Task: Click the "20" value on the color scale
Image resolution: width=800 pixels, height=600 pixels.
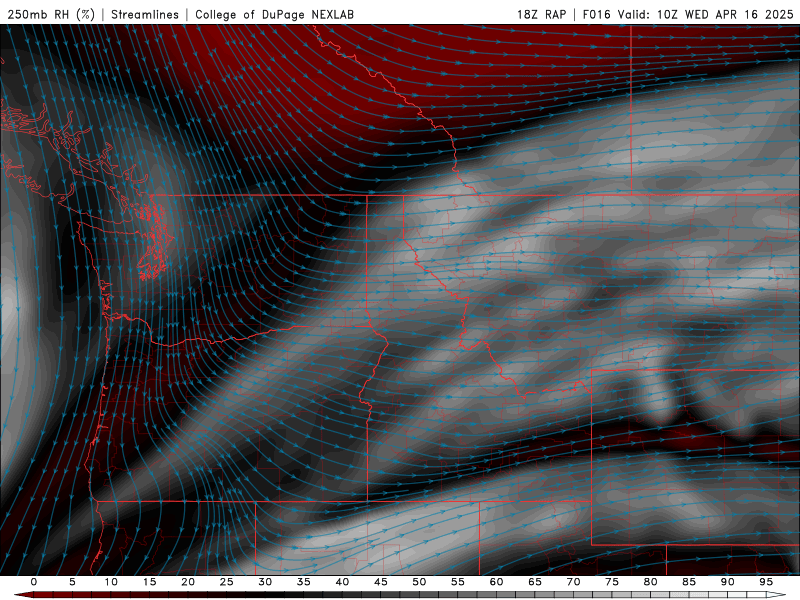Action: [188, 582]
